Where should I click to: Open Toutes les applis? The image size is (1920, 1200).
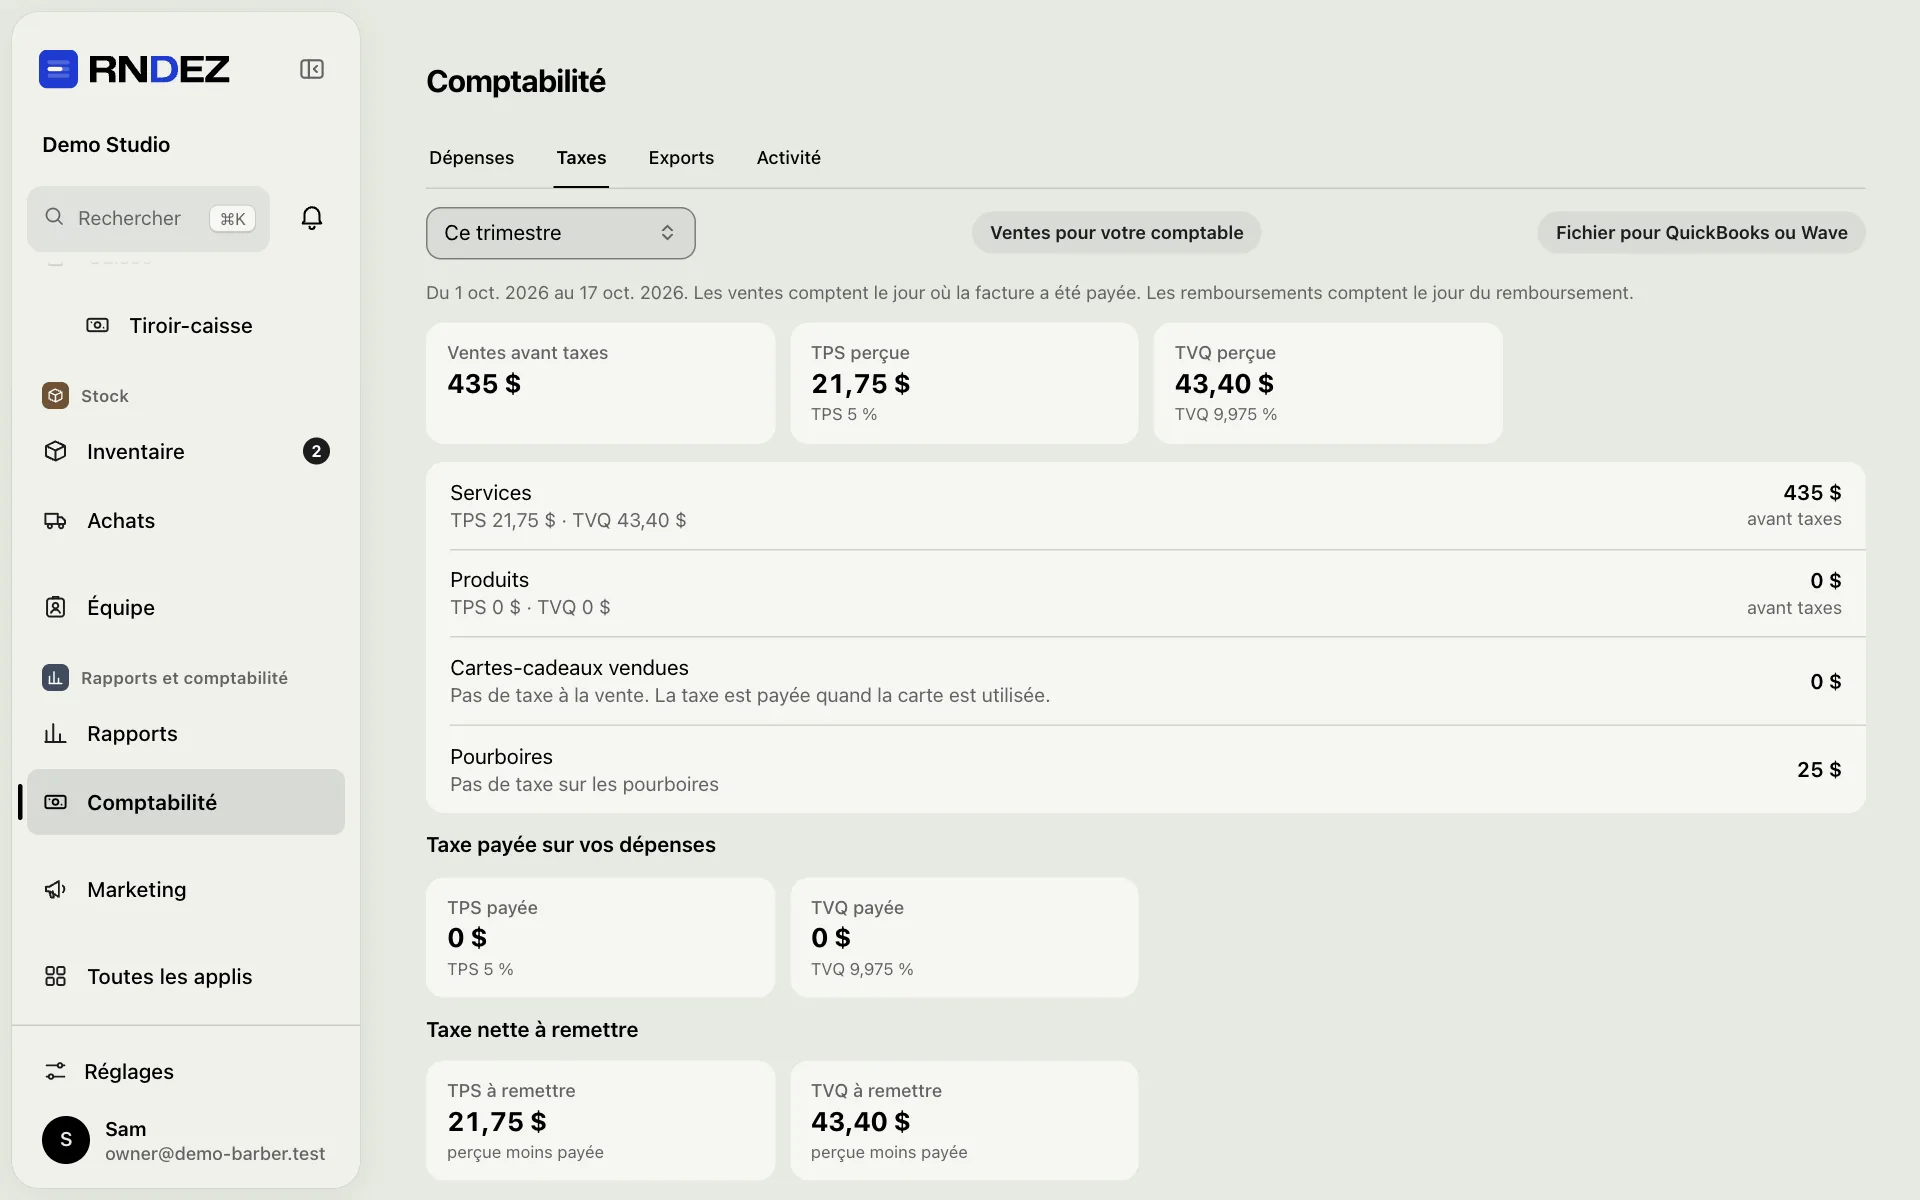[186, 976]
